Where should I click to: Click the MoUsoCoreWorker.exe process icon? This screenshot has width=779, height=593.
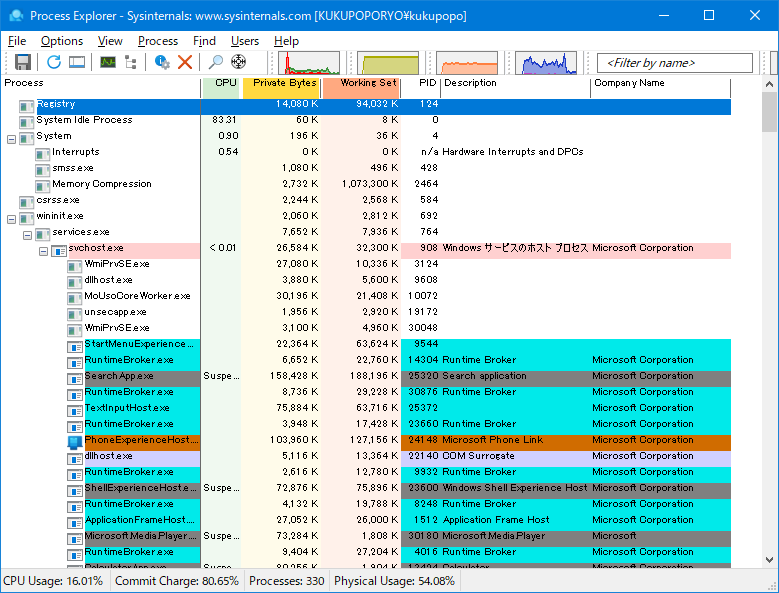pos(75,298)
